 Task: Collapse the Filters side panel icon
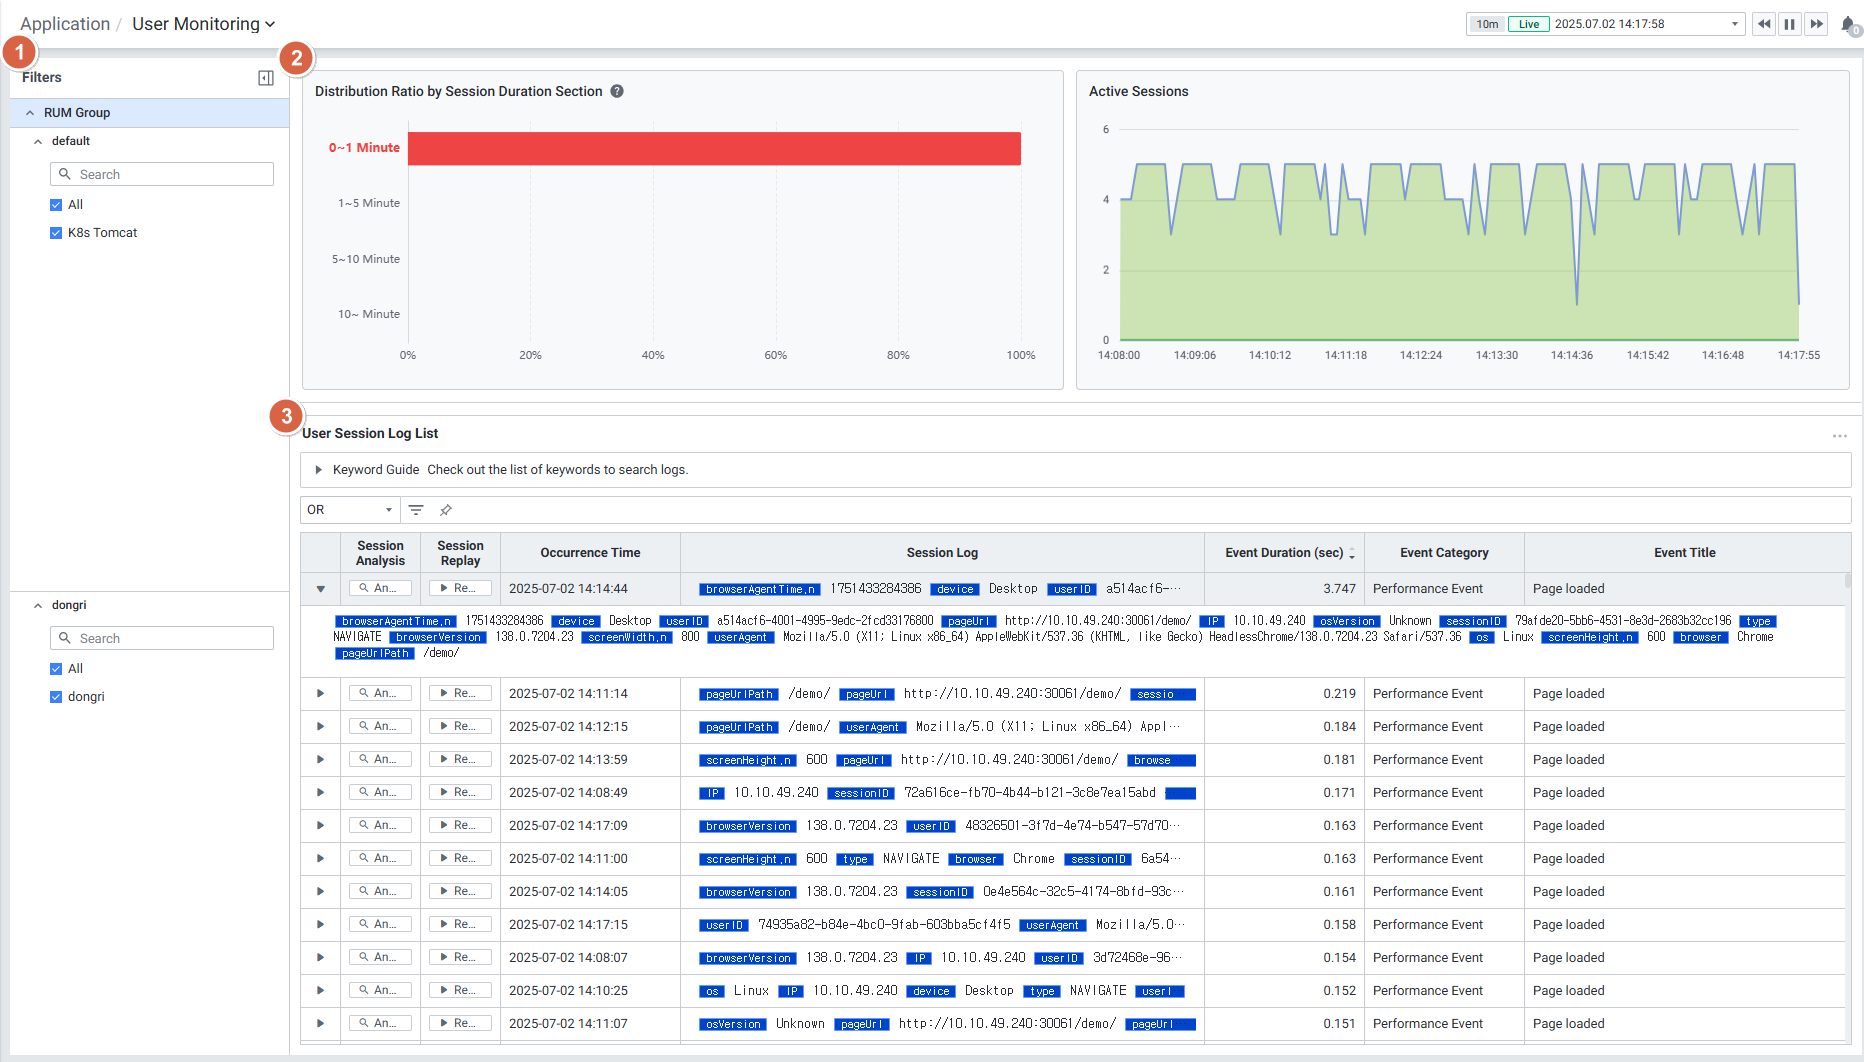point(266,78)
